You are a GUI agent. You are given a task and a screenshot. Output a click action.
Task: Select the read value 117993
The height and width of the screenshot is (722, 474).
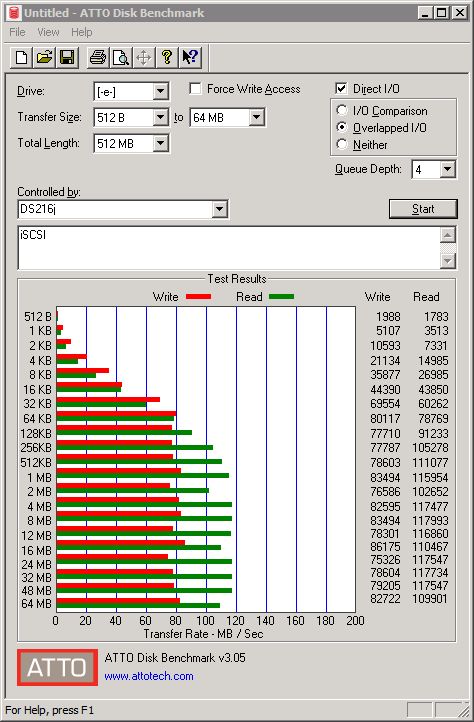coord(430,521)
